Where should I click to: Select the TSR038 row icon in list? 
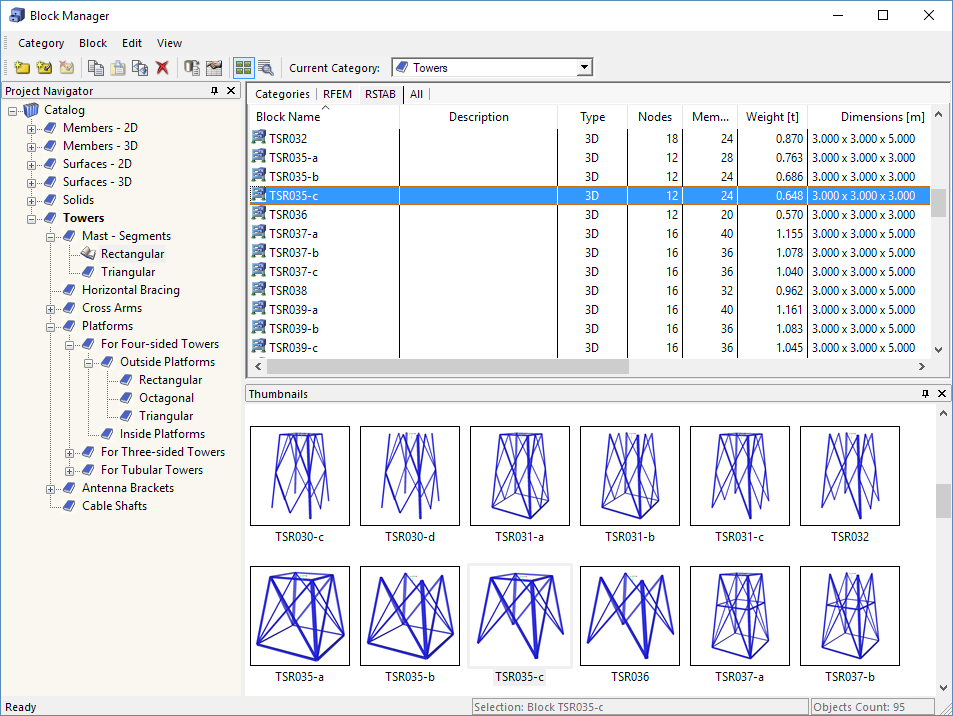point(259,291)
